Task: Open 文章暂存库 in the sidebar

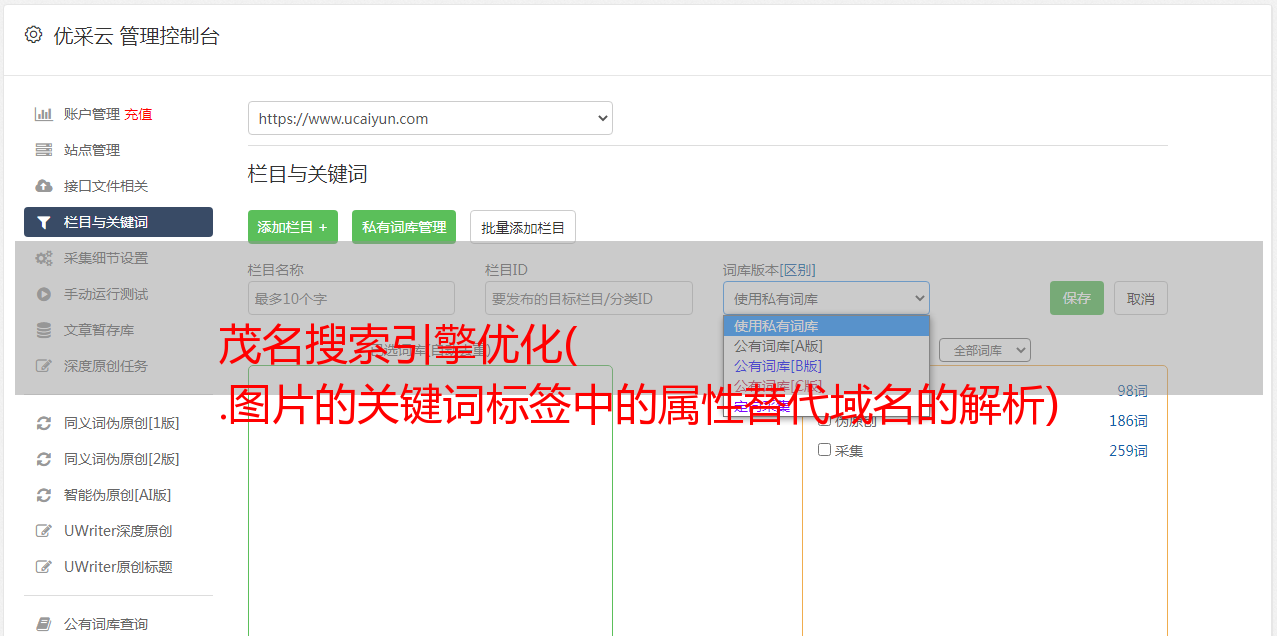Action: click(x=99, y=330)
